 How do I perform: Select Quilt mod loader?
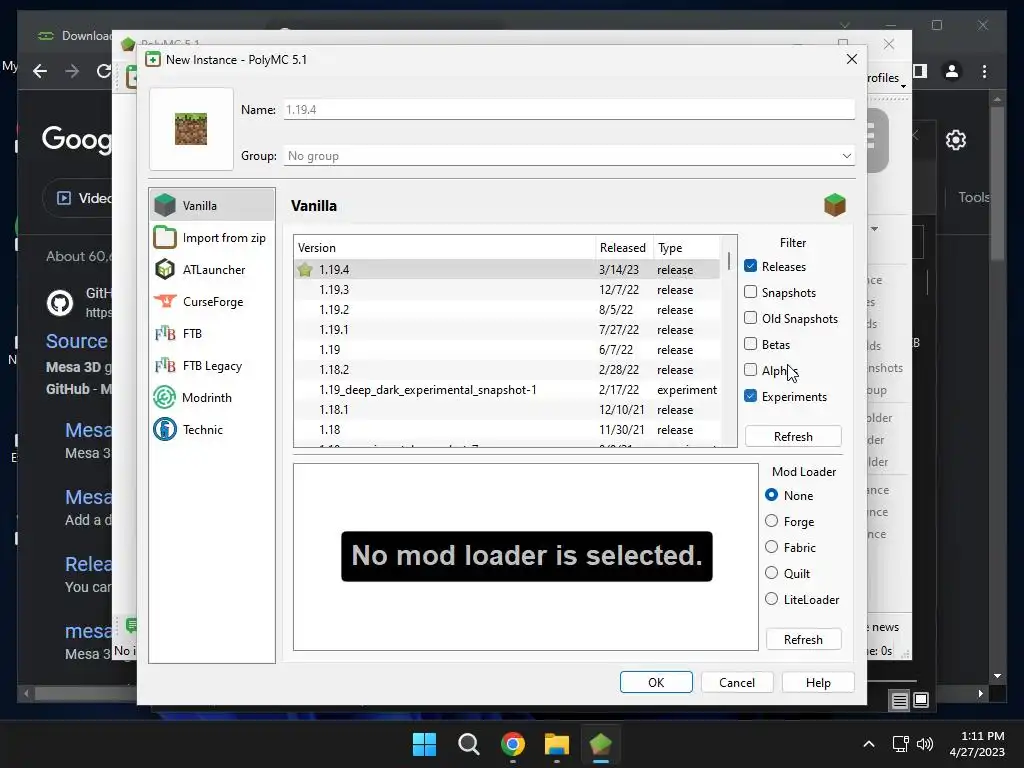click(771, 573)
